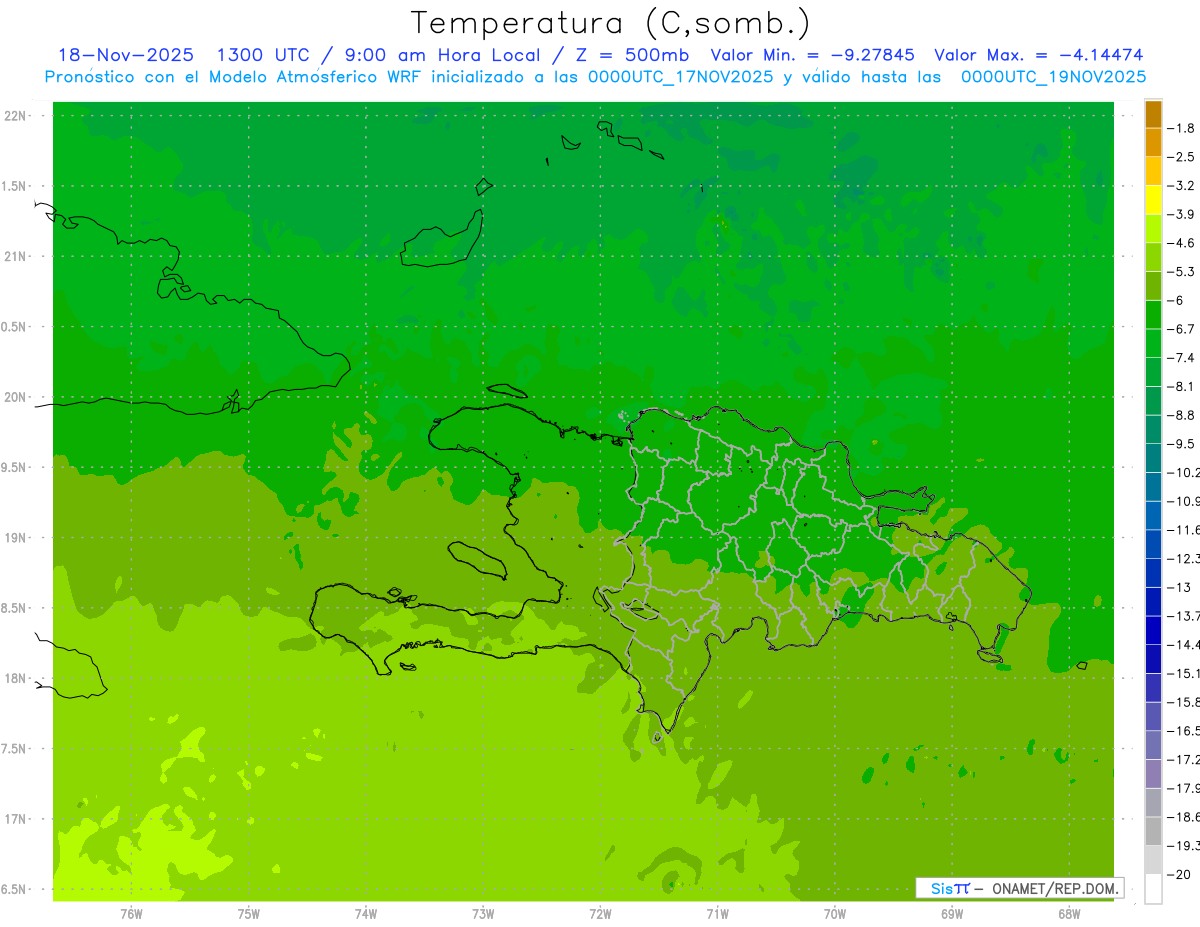Click the legend value "-5.3"
This screenshot has width=1200, height=927.
click(x=1183, y=272)
